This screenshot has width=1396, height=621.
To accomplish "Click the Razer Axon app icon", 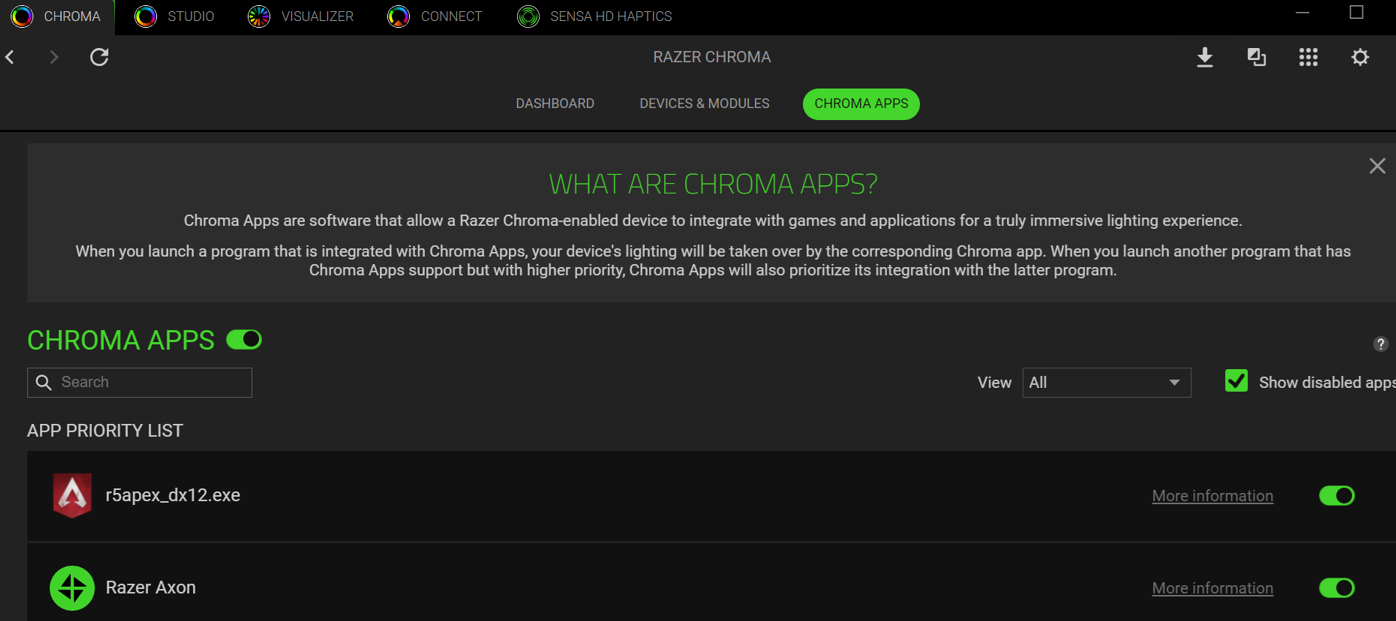I will (71, 588).
